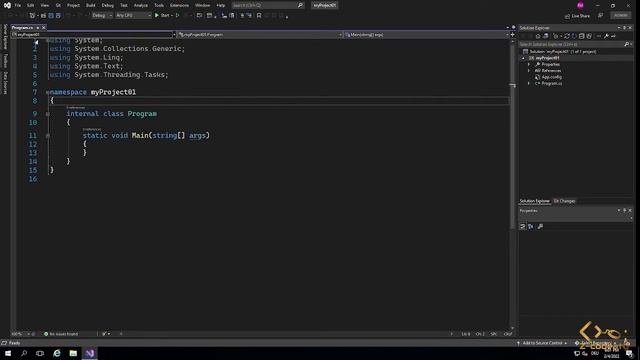Click Categorized icon in Properties panel

click(x=522, y=227)
